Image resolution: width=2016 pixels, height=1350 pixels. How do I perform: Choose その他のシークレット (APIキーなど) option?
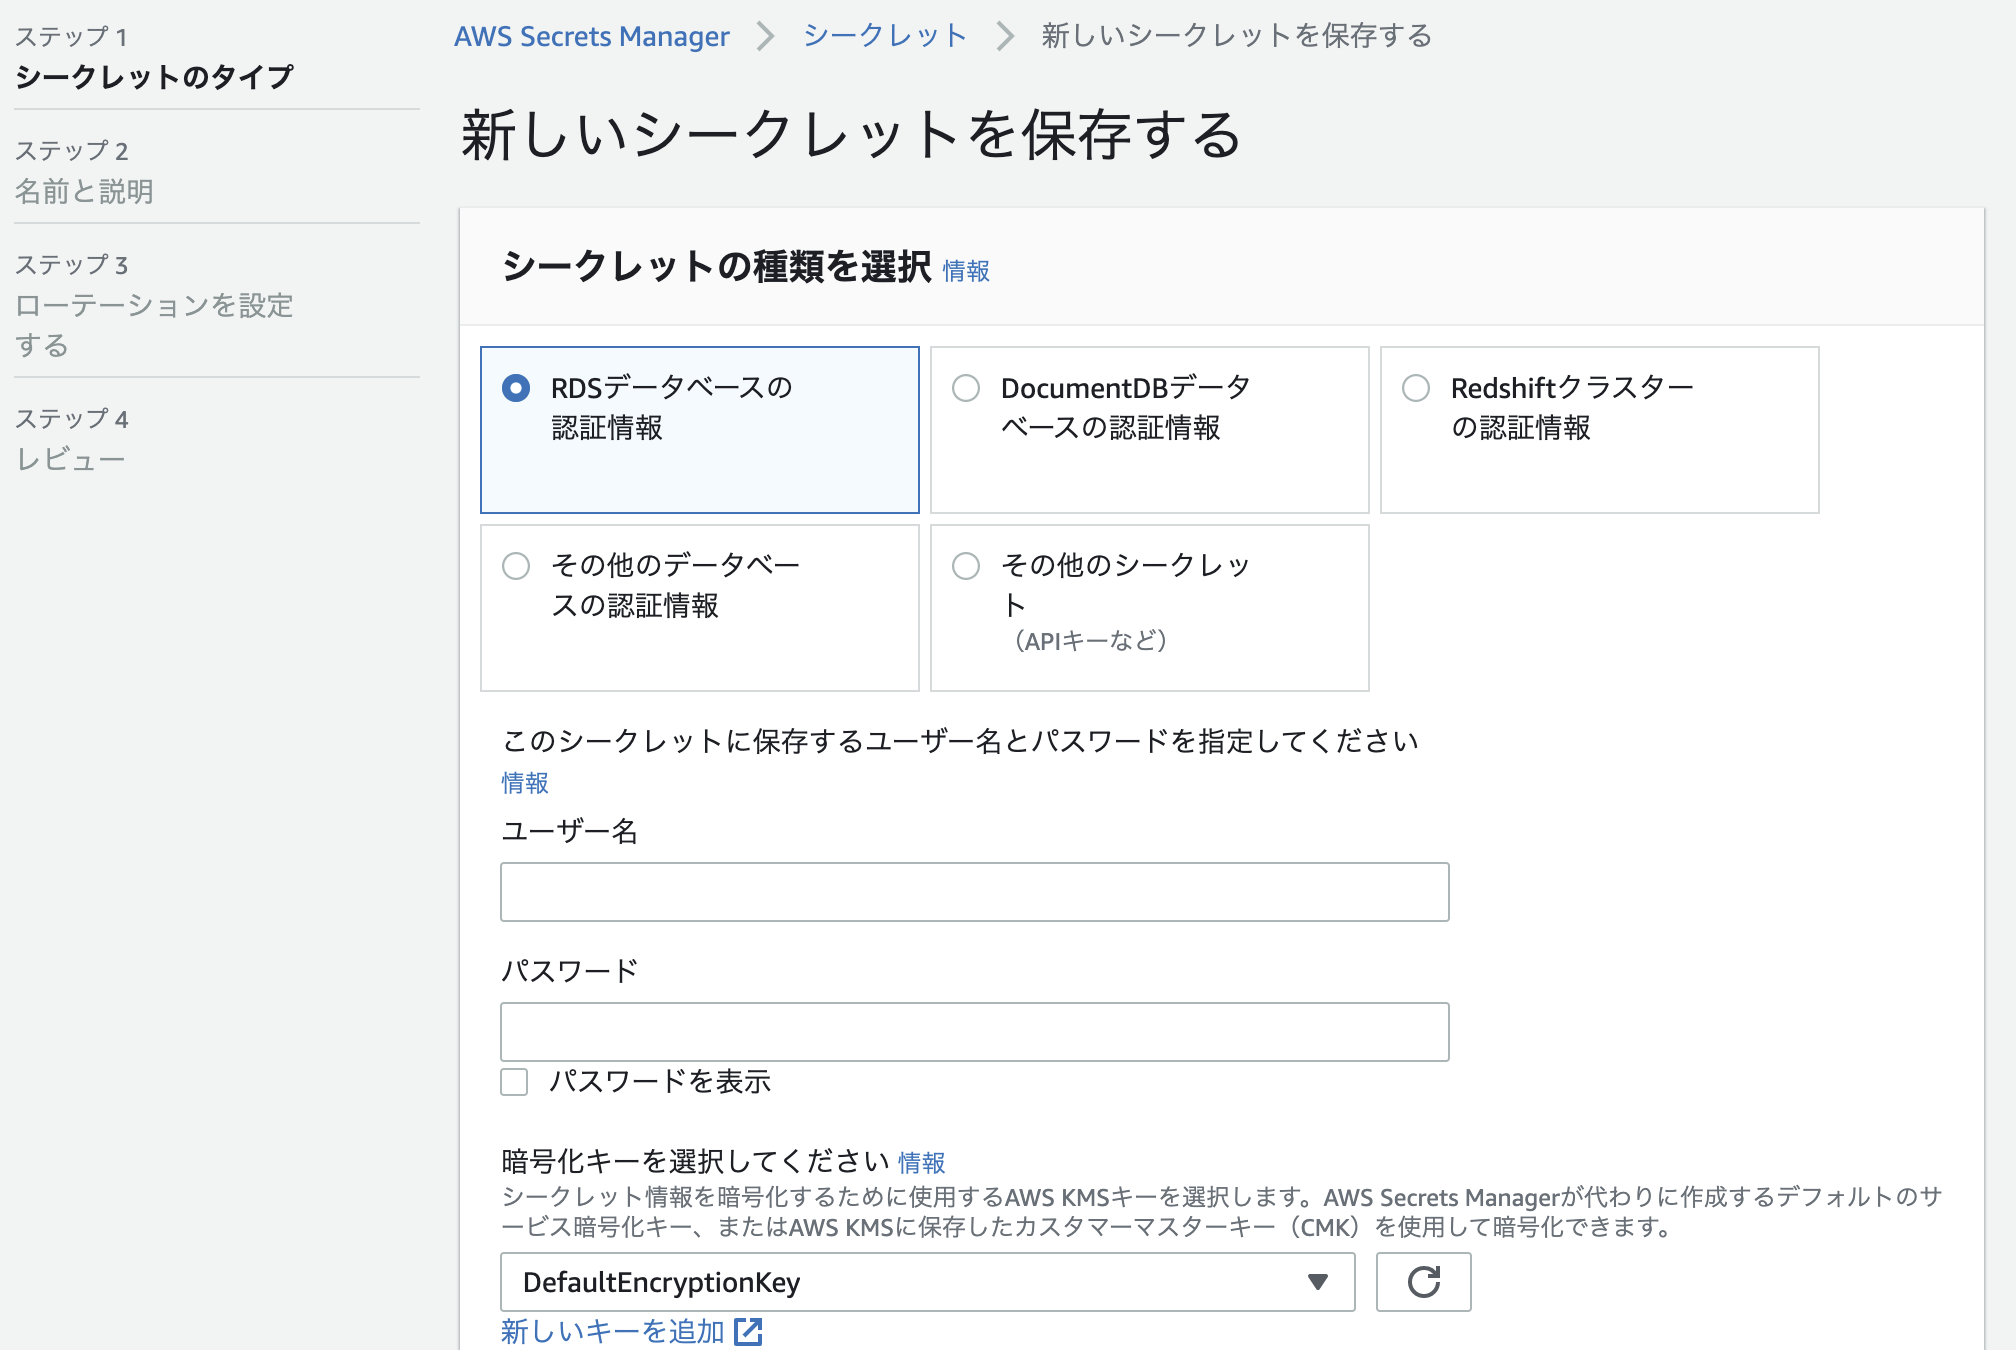tap(966, 566)
